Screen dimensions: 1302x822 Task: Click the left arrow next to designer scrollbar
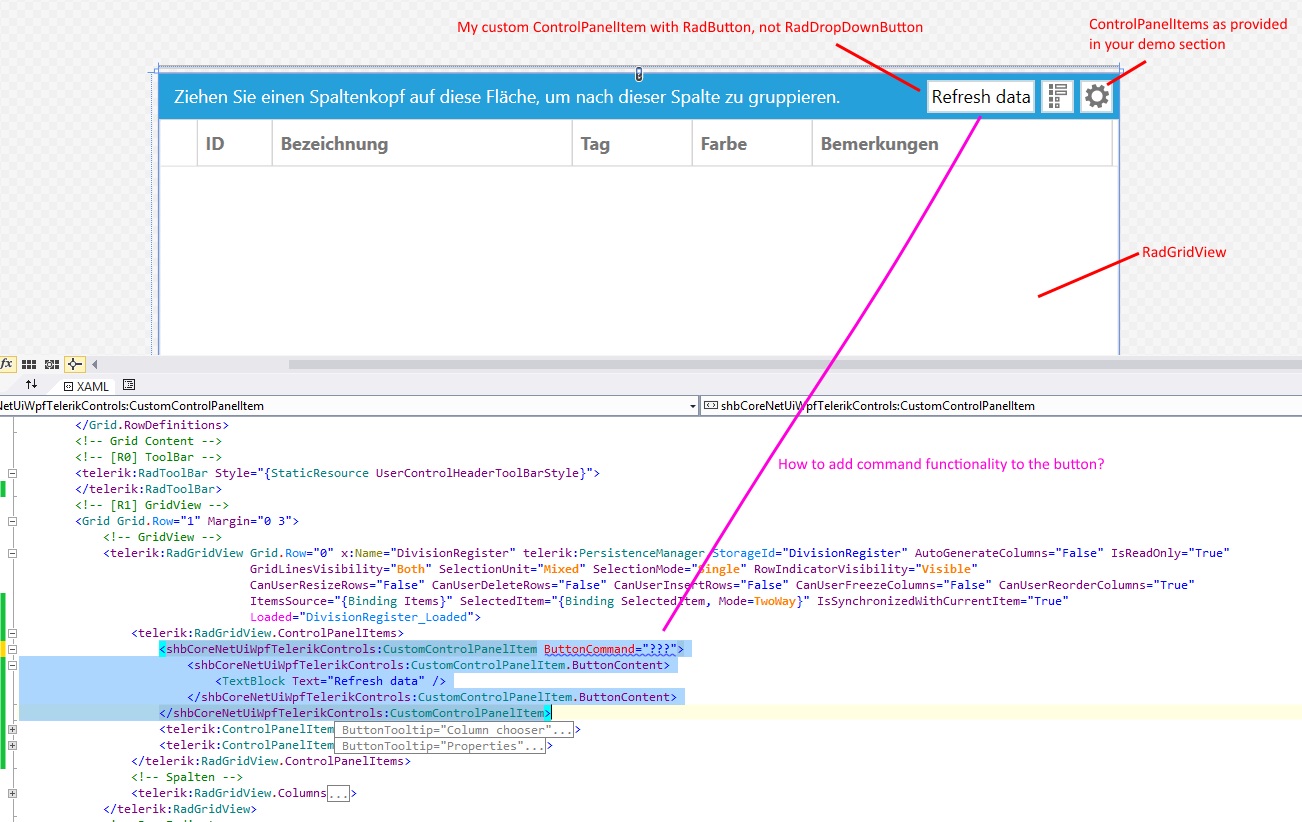point(95,365)
